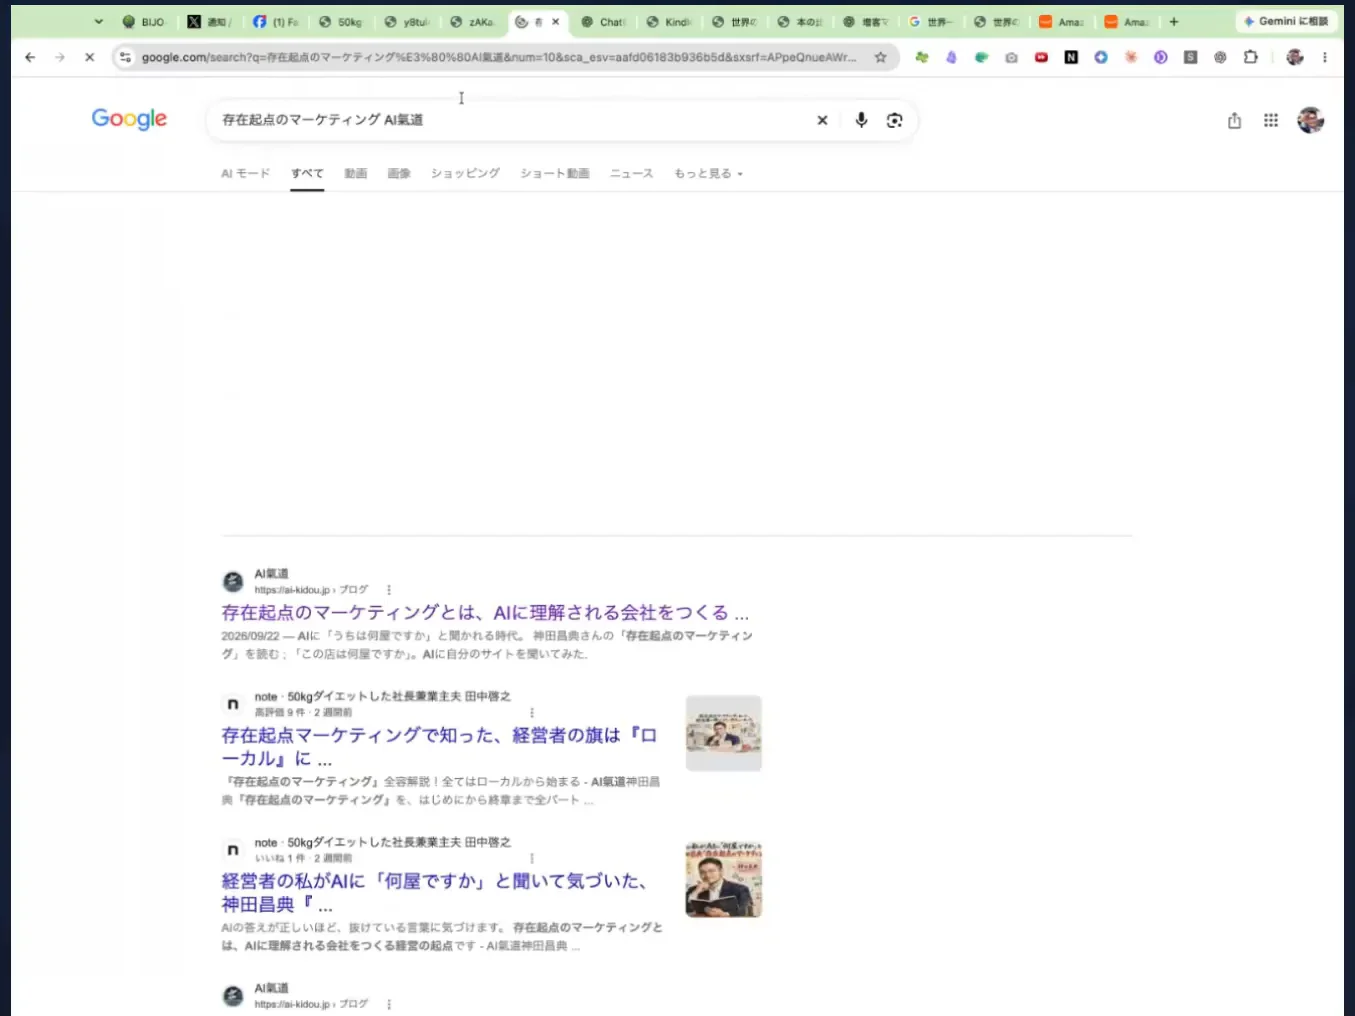Image resolution: width=1355 pixels, height=1016 pixels.
Task: Go back to the previous page
Action: (30, 58)
